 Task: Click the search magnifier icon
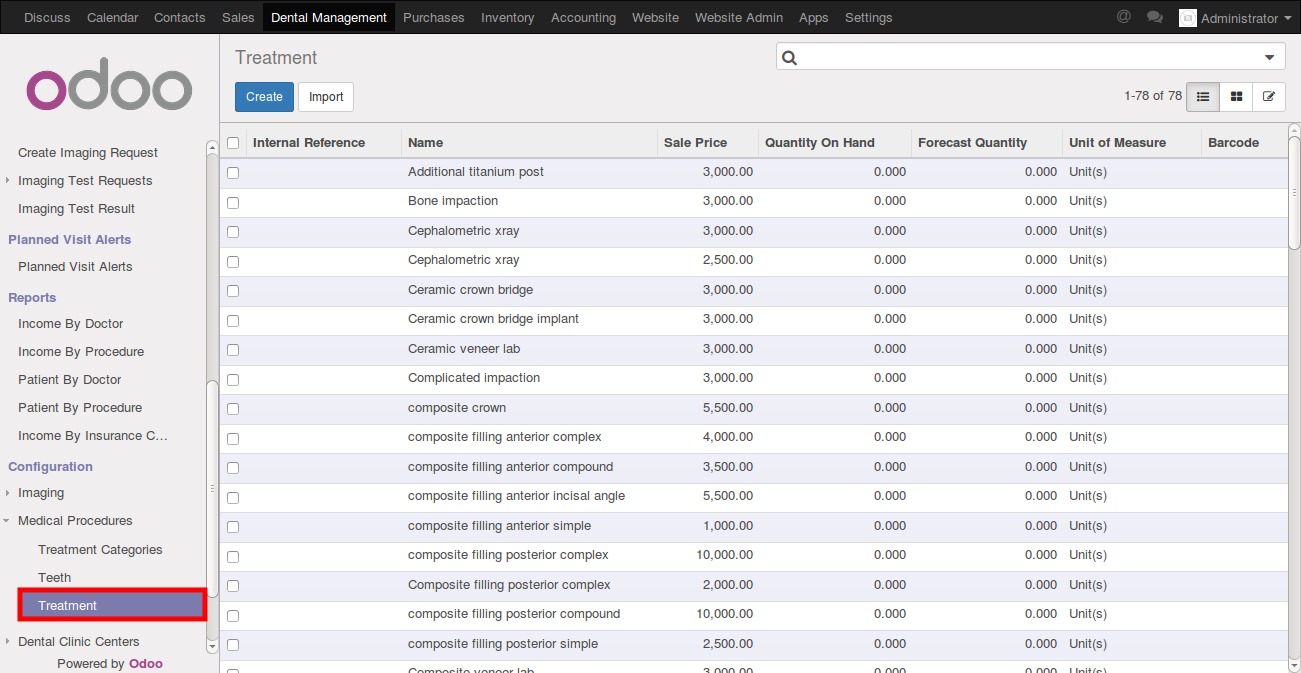coord(789,58)
